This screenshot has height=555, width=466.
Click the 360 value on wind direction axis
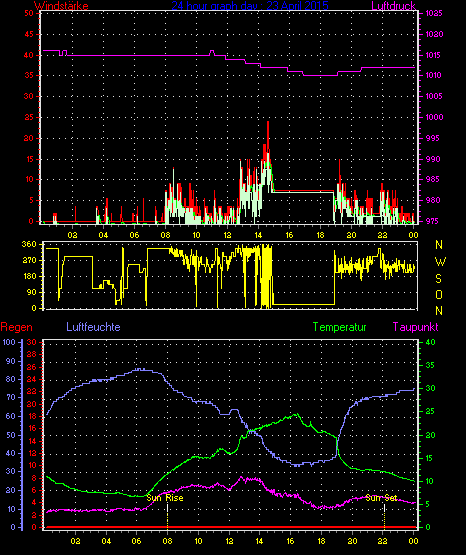click(x=29, y=245)
